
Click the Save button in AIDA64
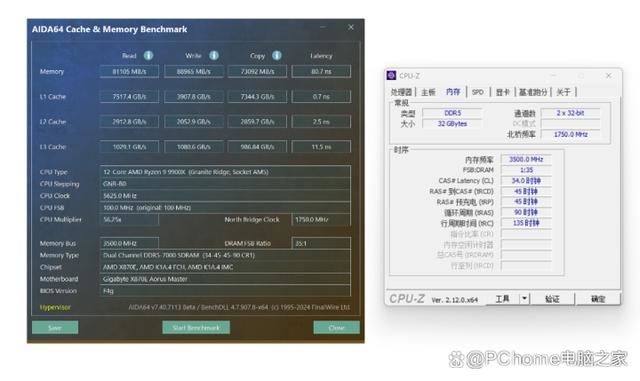pyautogui.click(x=55, y=328)
